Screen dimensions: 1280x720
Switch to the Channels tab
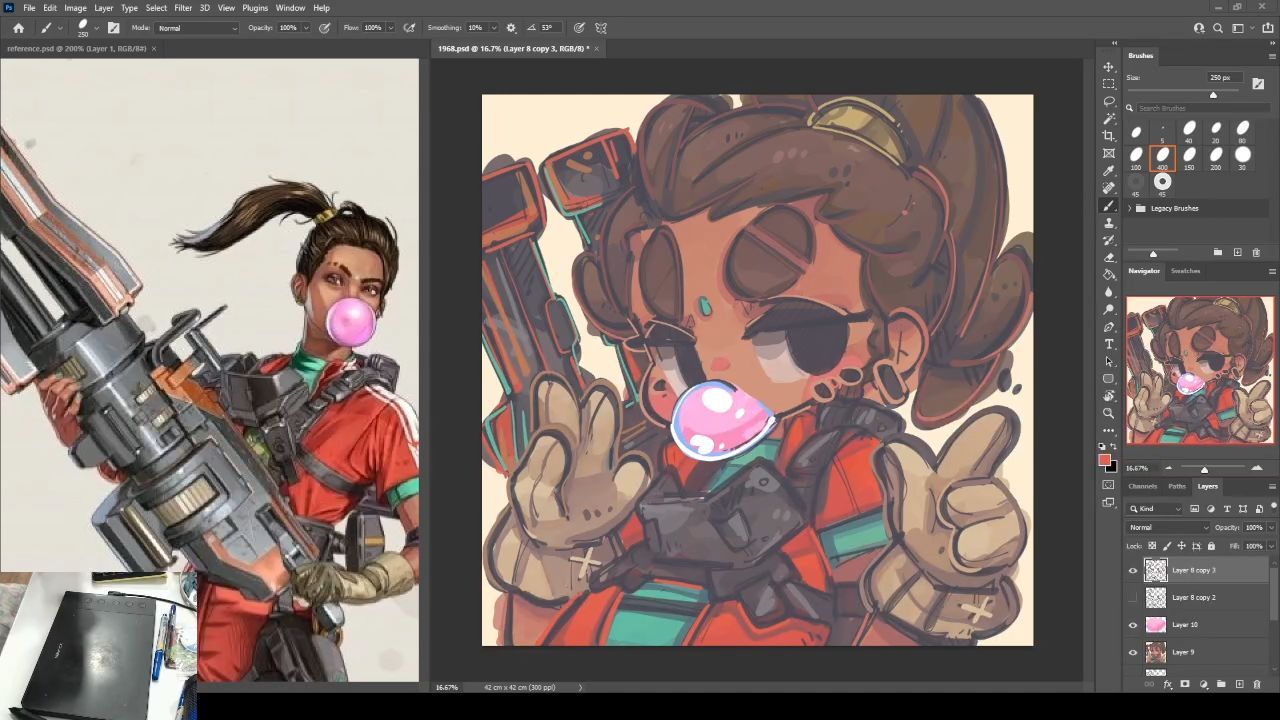[x=1143, y=486]
